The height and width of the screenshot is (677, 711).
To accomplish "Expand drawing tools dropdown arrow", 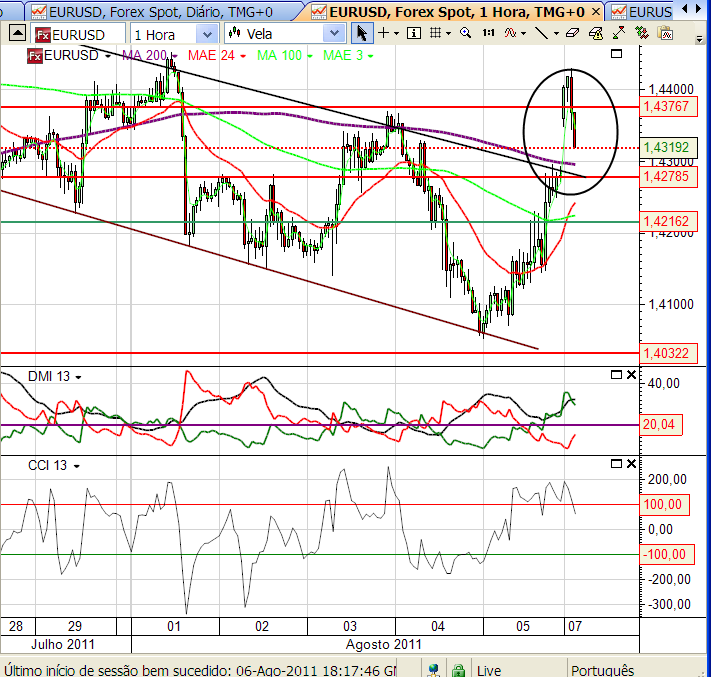I will tap(556, 34).
